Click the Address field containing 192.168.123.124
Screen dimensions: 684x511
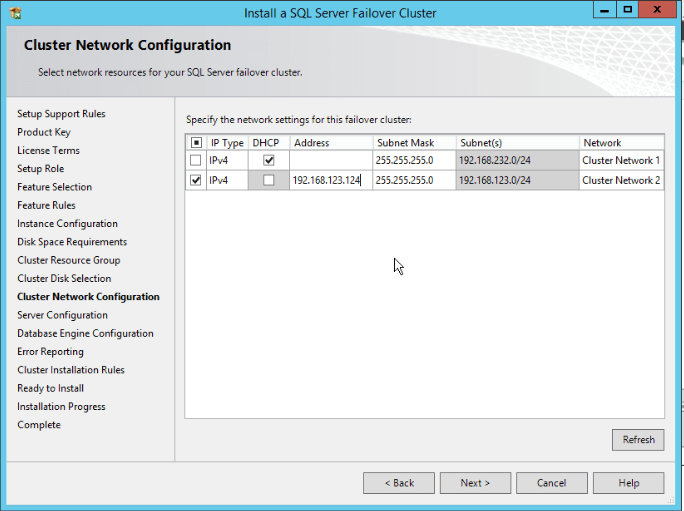(x=330, y=180)
